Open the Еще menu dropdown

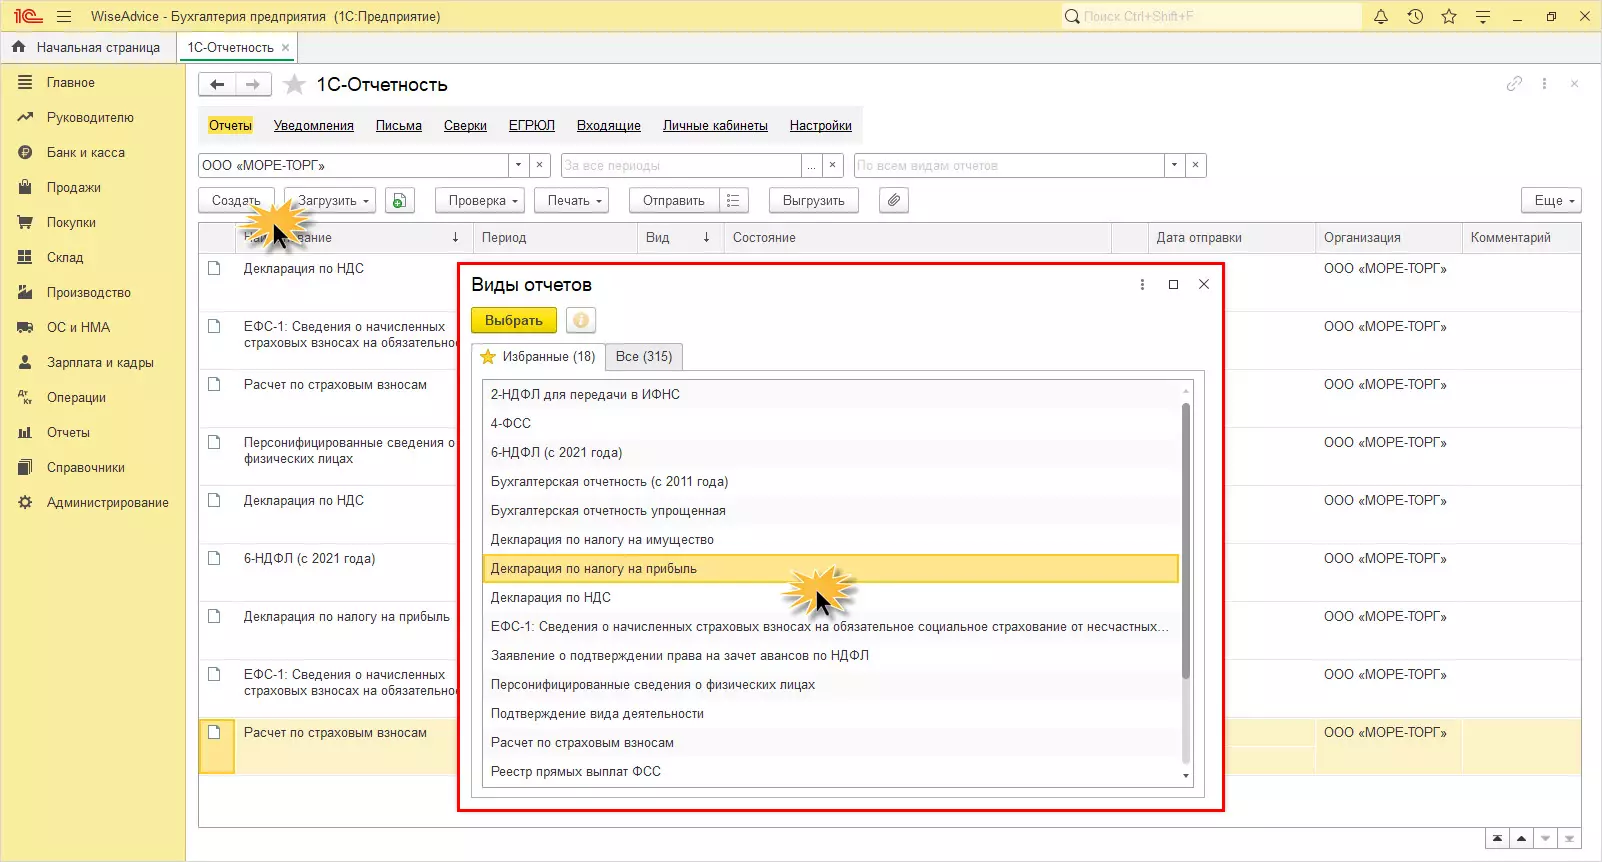(1551, 201)
